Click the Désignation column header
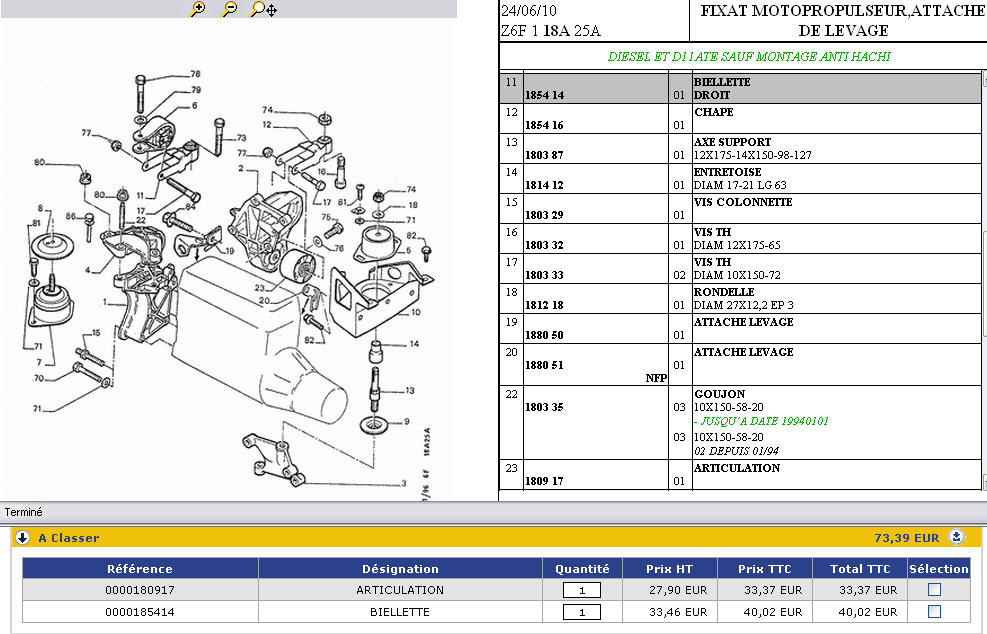This screenshot has height=634, width=987. 400,569
